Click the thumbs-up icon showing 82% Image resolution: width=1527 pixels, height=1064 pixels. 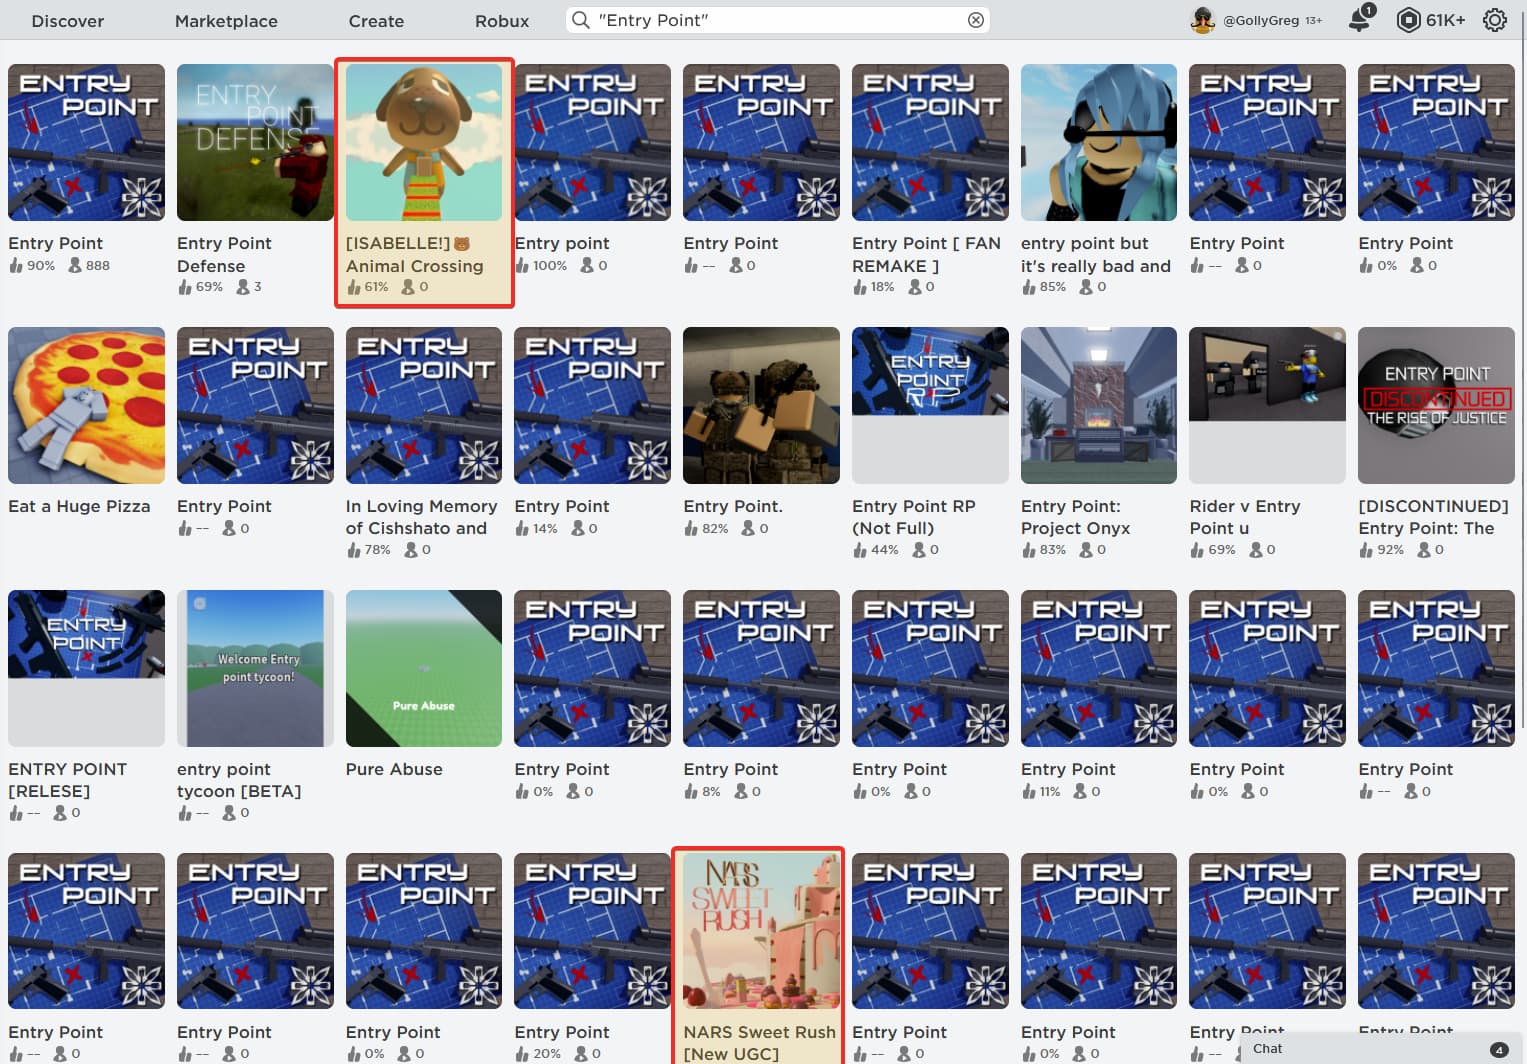(691, 528)
